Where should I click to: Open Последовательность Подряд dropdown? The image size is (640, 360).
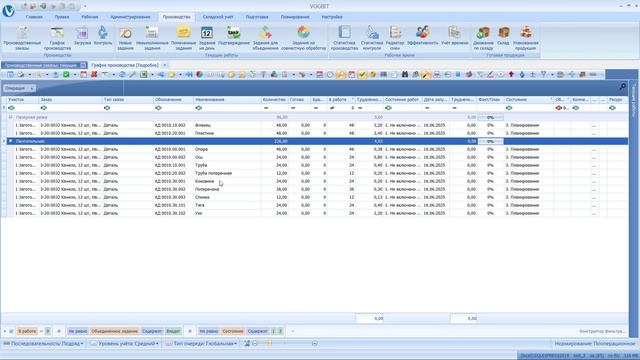[43, 344]
